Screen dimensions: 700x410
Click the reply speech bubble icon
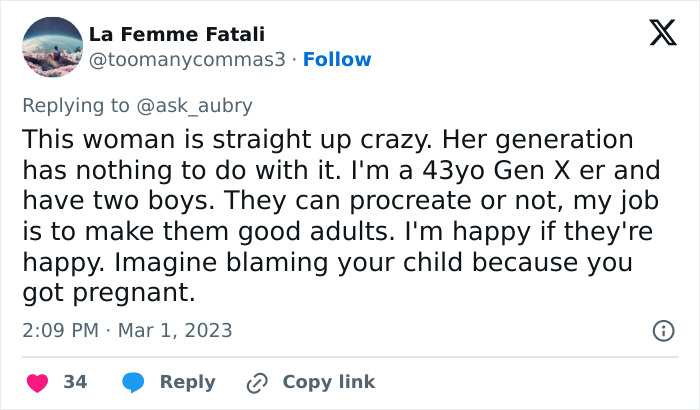[x=134, y=382]
